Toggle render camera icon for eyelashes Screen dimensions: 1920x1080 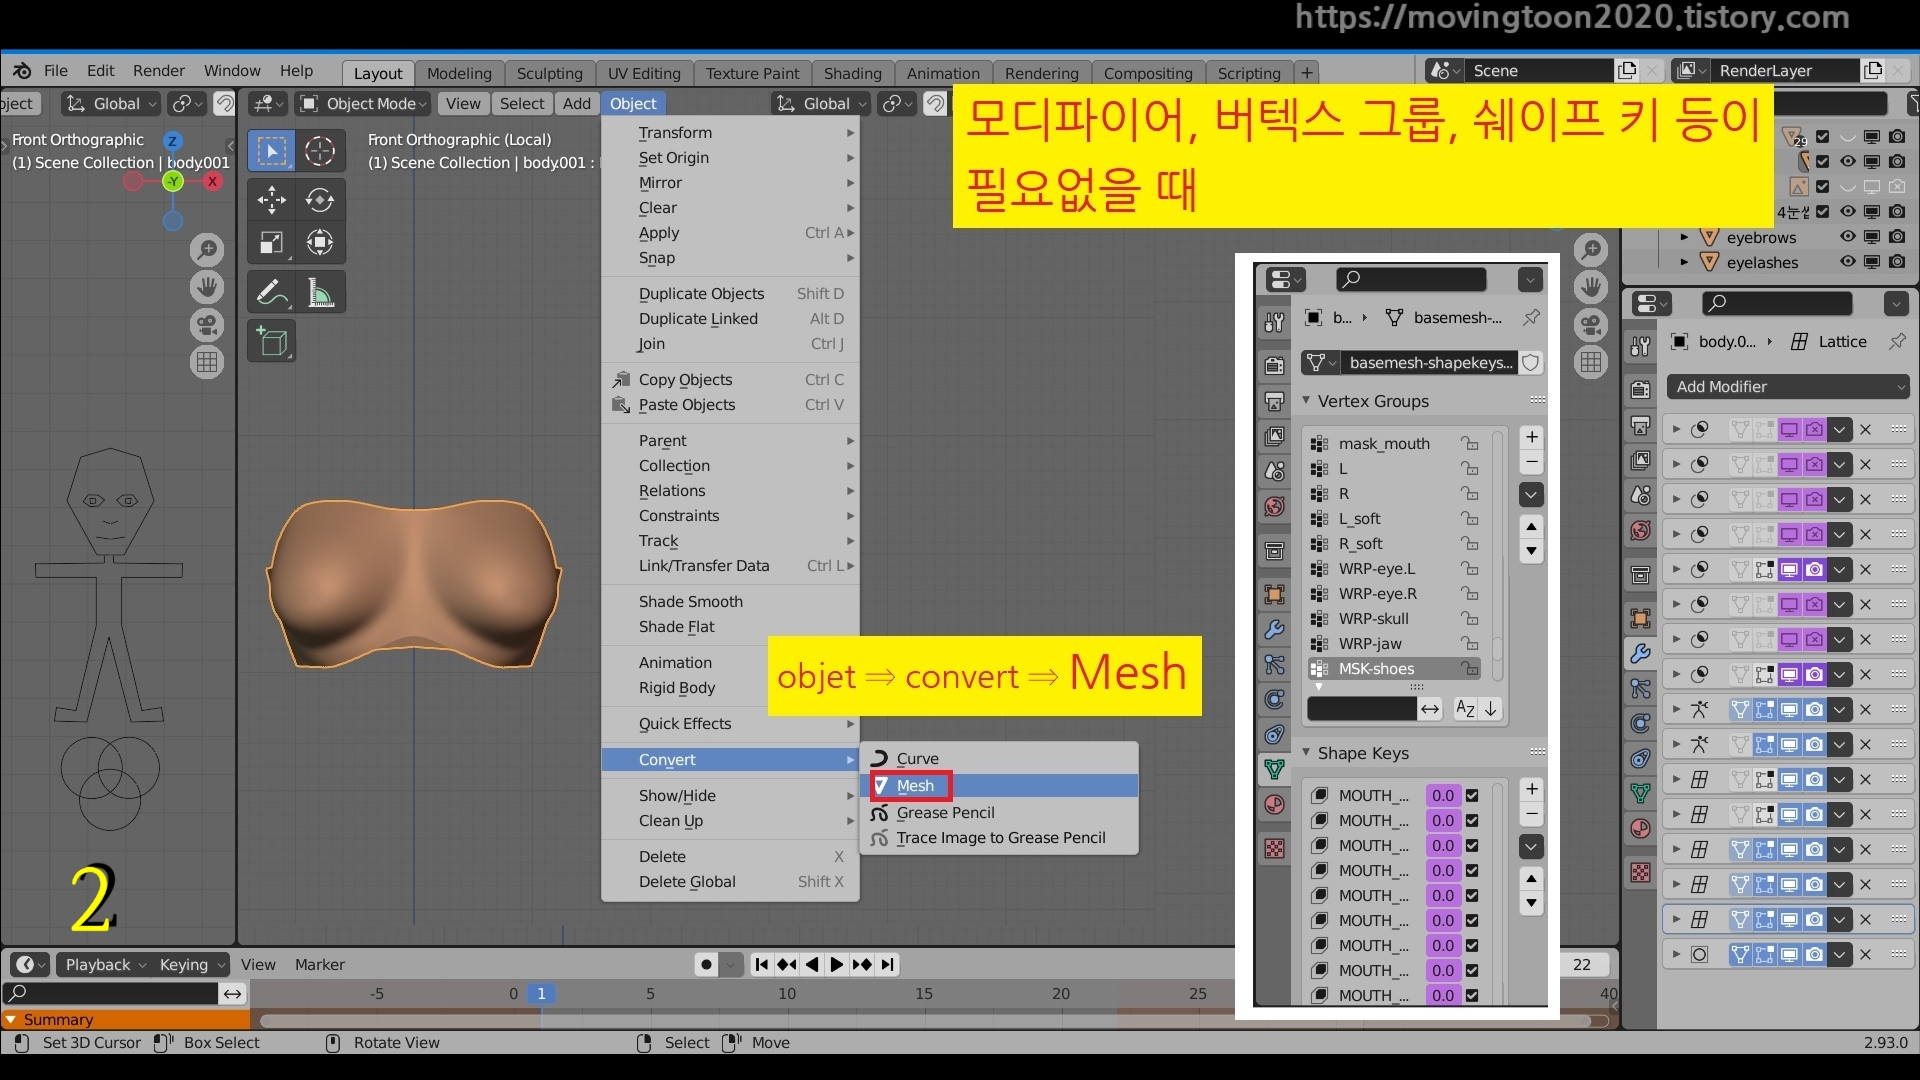[1897, 262]
